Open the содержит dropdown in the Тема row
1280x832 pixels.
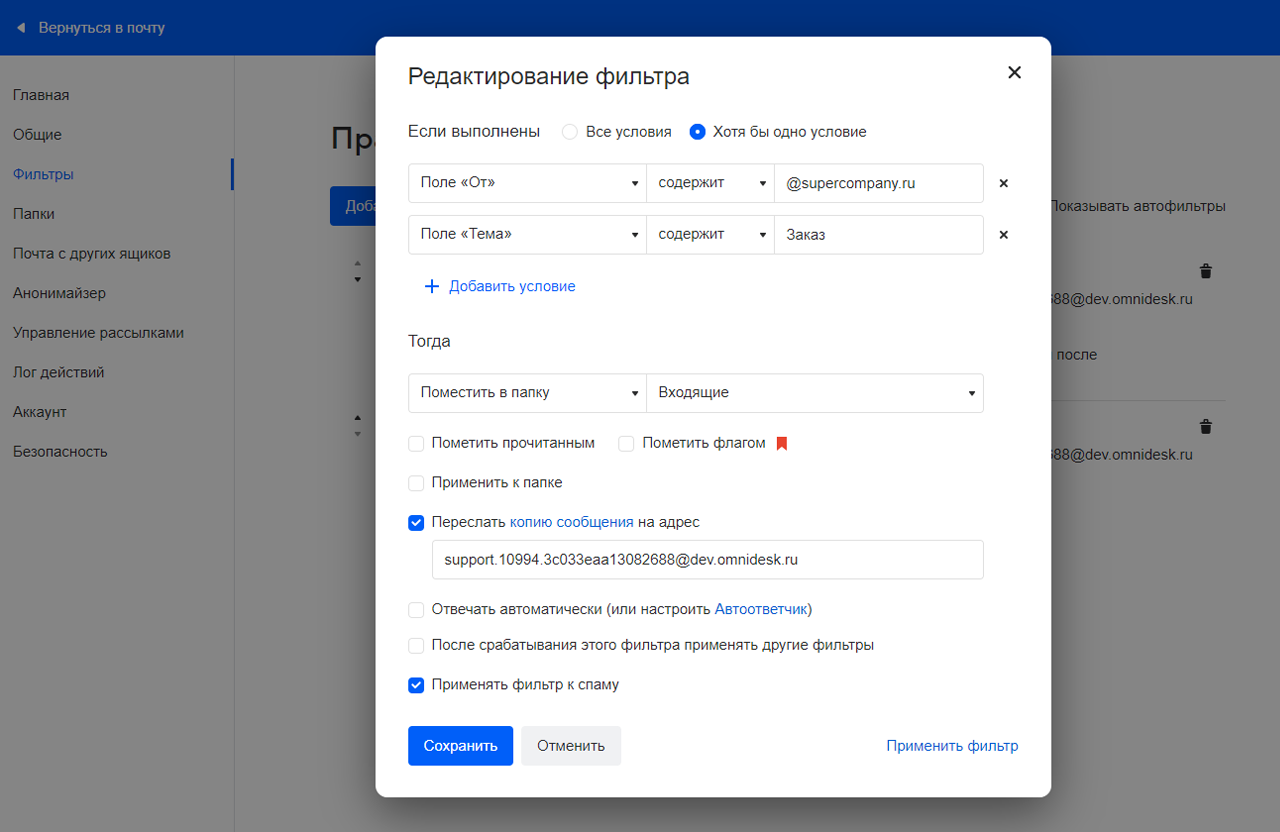[x=711, y=235]
